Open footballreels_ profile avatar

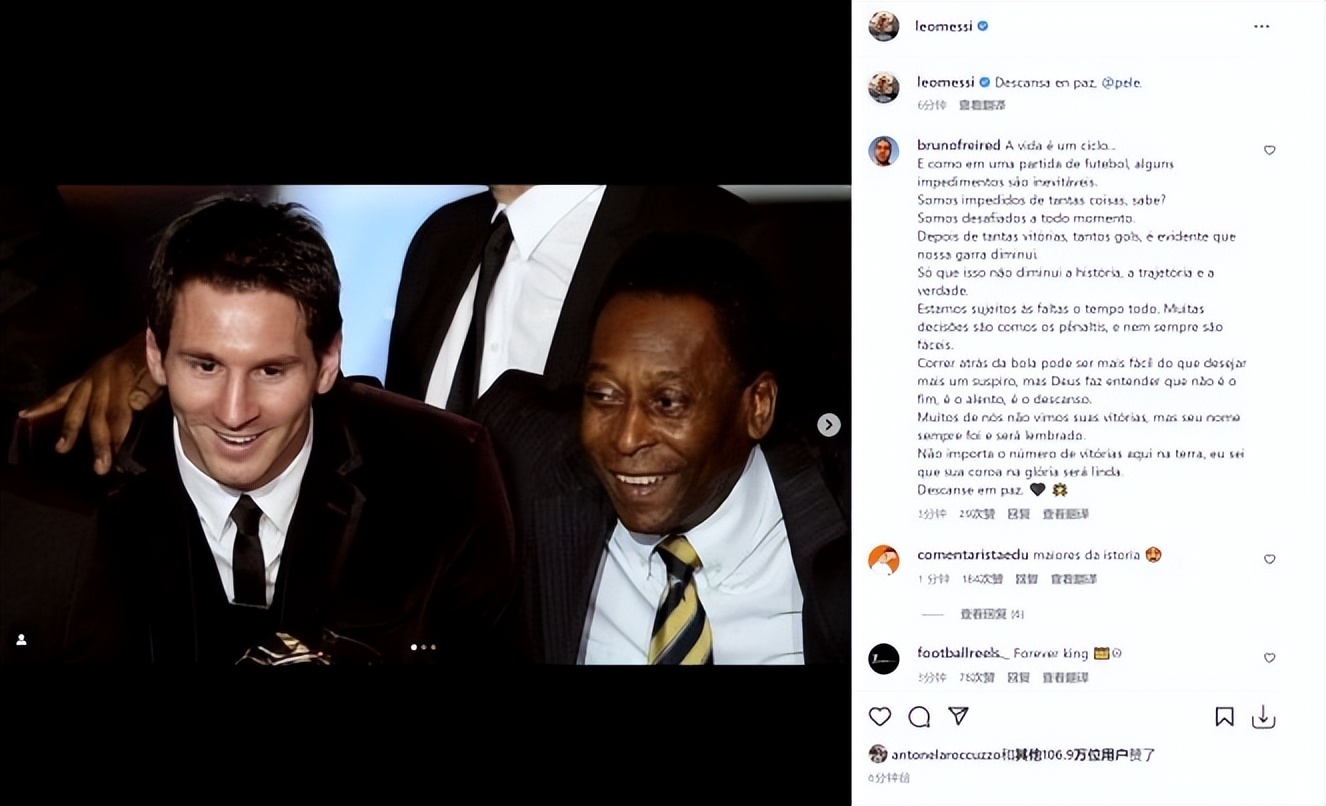[884, 659]
